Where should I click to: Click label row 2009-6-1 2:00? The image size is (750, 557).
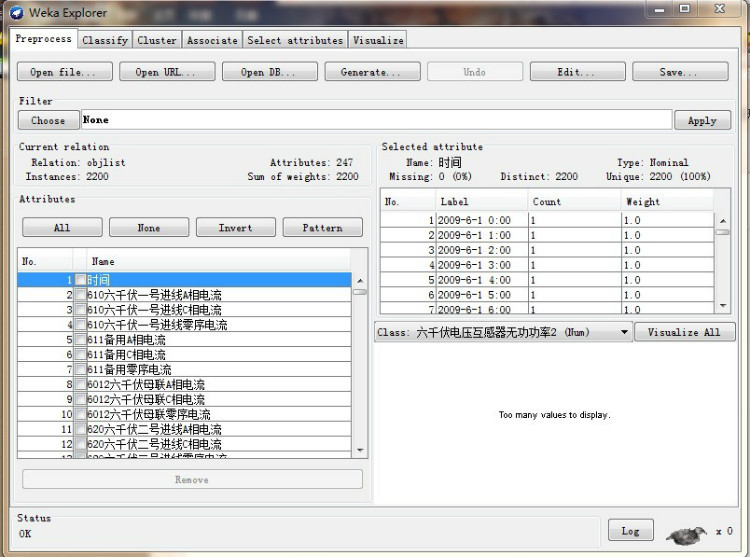coord(547,250)
